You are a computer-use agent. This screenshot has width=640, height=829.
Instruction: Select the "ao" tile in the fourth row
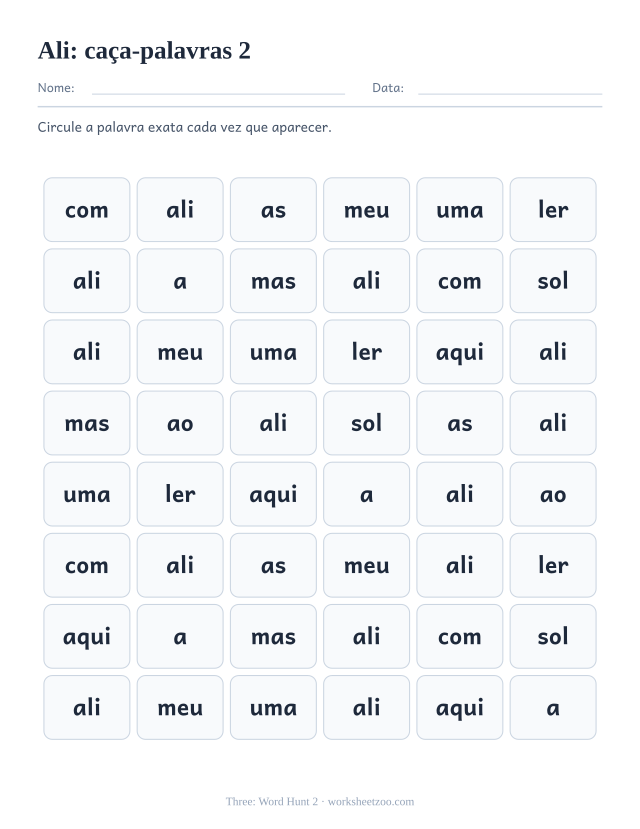(x=180, y=423)
